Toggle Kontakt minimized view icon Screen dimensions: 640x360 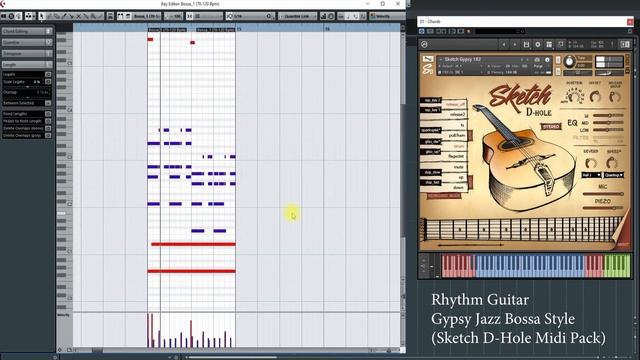560,44
